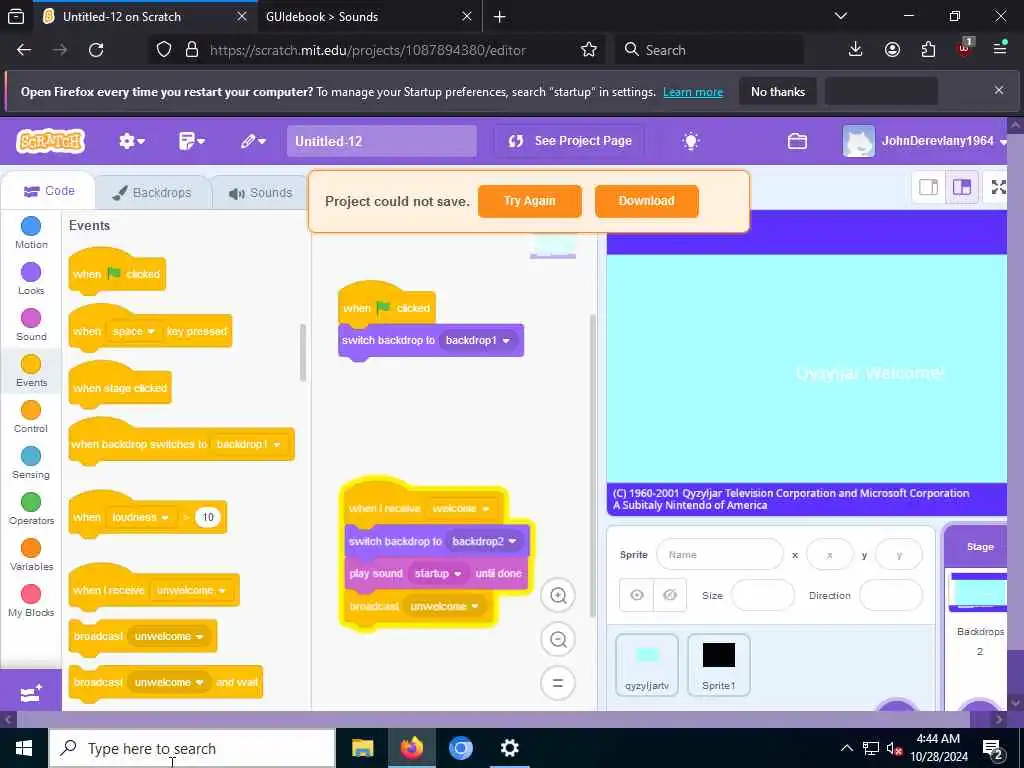The image size is (1024, 768).
Task: Select the Sprite1 thumbnail
Action: tap(718, 665)
